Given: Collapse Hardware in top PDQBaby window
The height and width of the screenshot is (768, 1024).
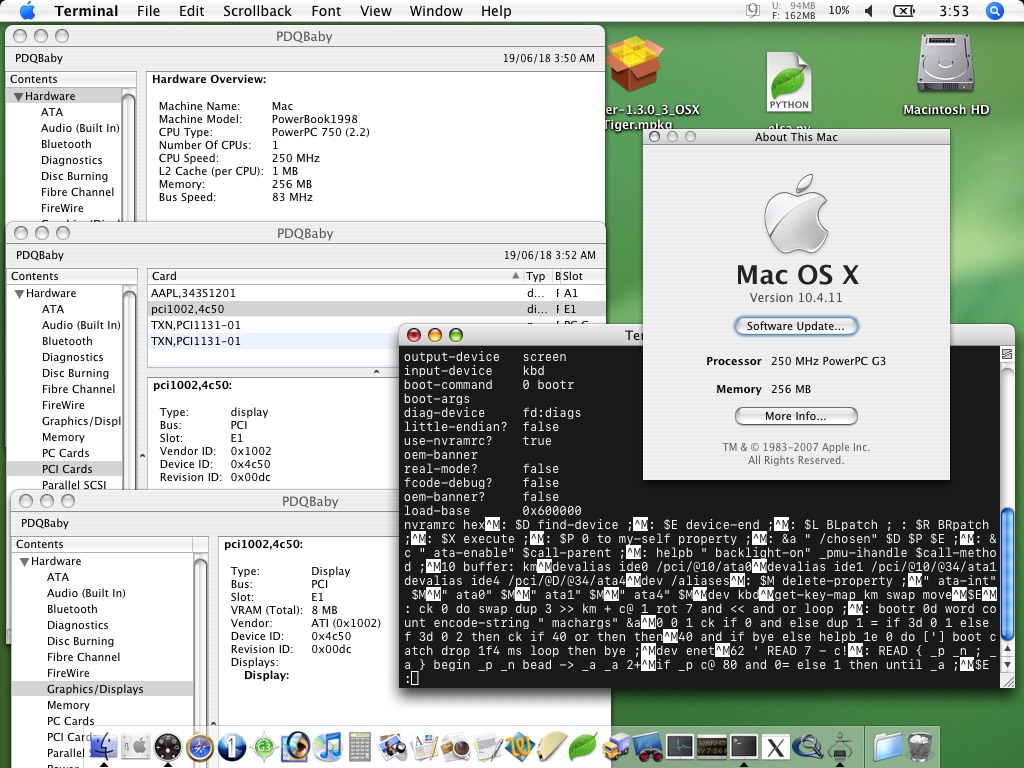Looking at the screenshot, I should point(18,97).
